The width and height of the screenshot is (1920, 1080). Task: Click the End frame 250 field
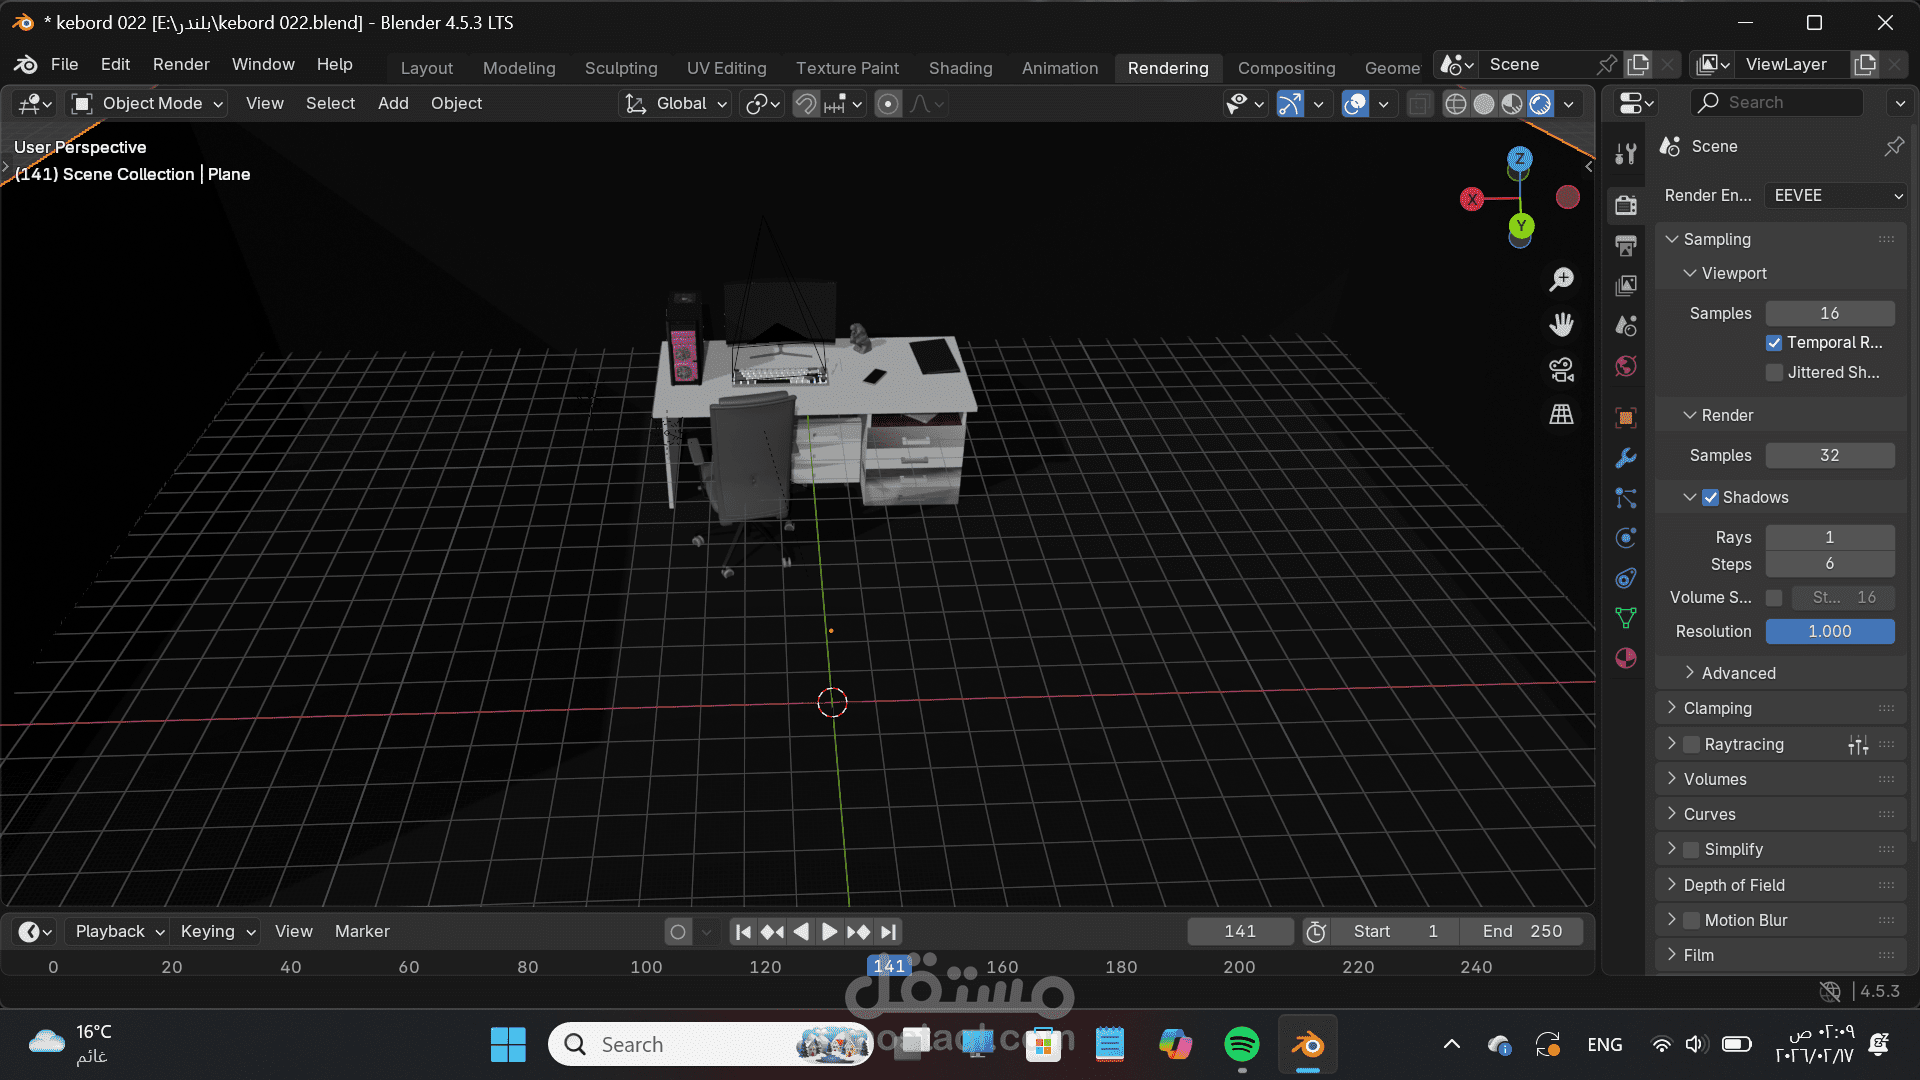pyautogui.click(x=1522, y=932)
